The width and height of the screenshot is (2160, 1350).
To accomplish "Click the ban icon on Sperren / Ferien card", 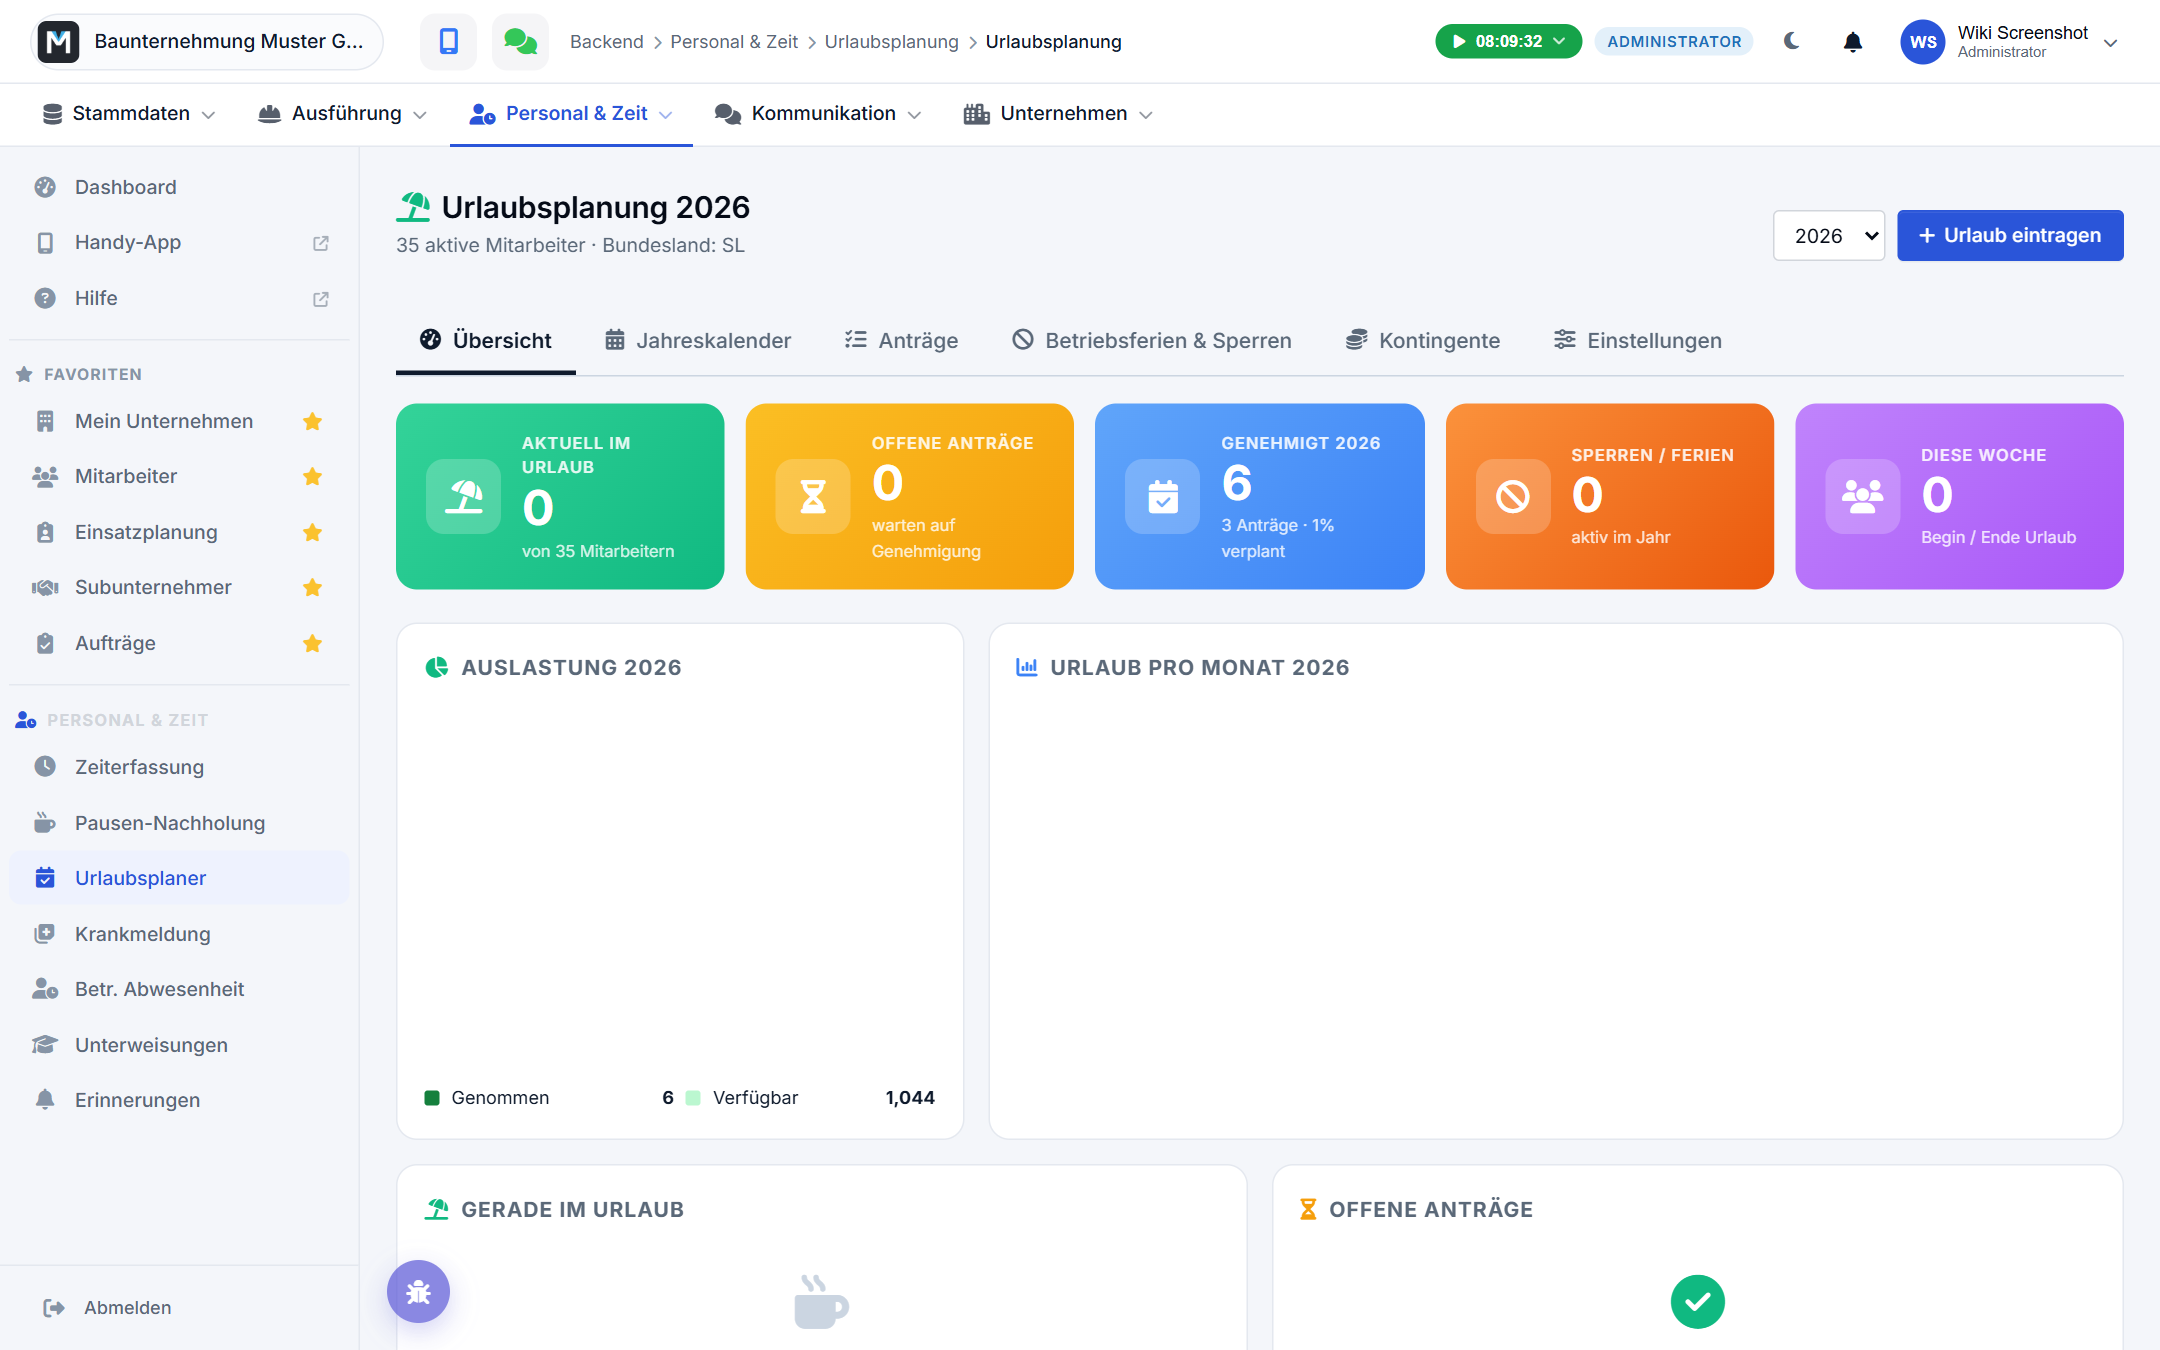I will (x=1513, y=496).
